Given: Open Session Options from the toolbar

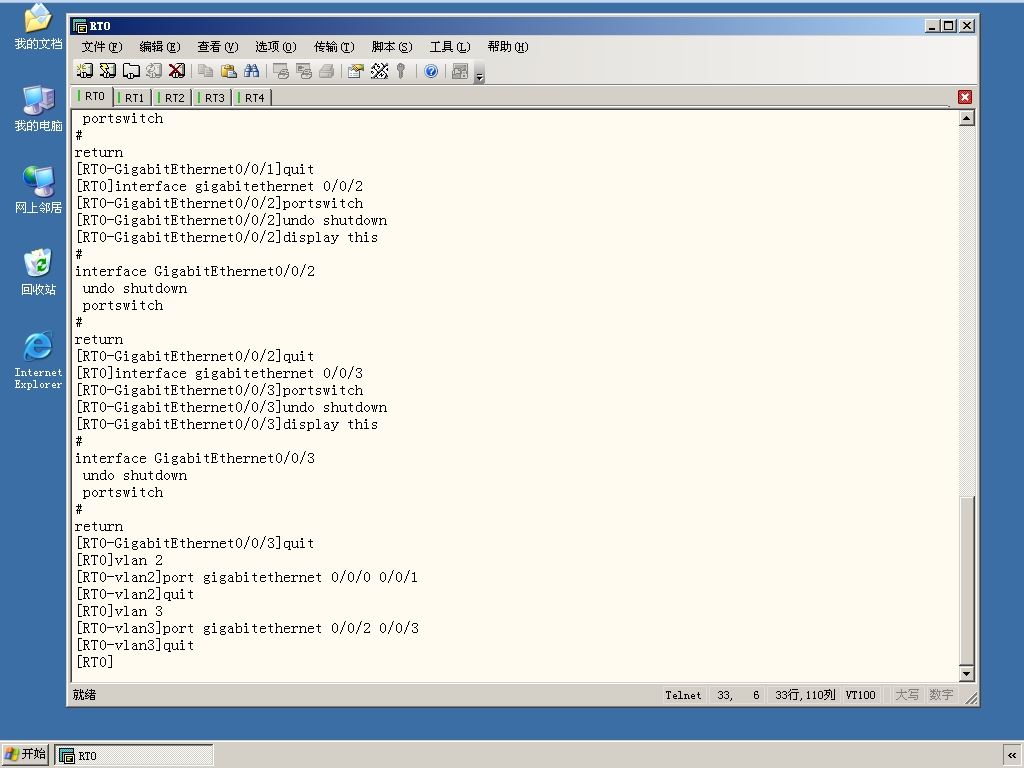Looking at the screenshot, I should 356,71.
